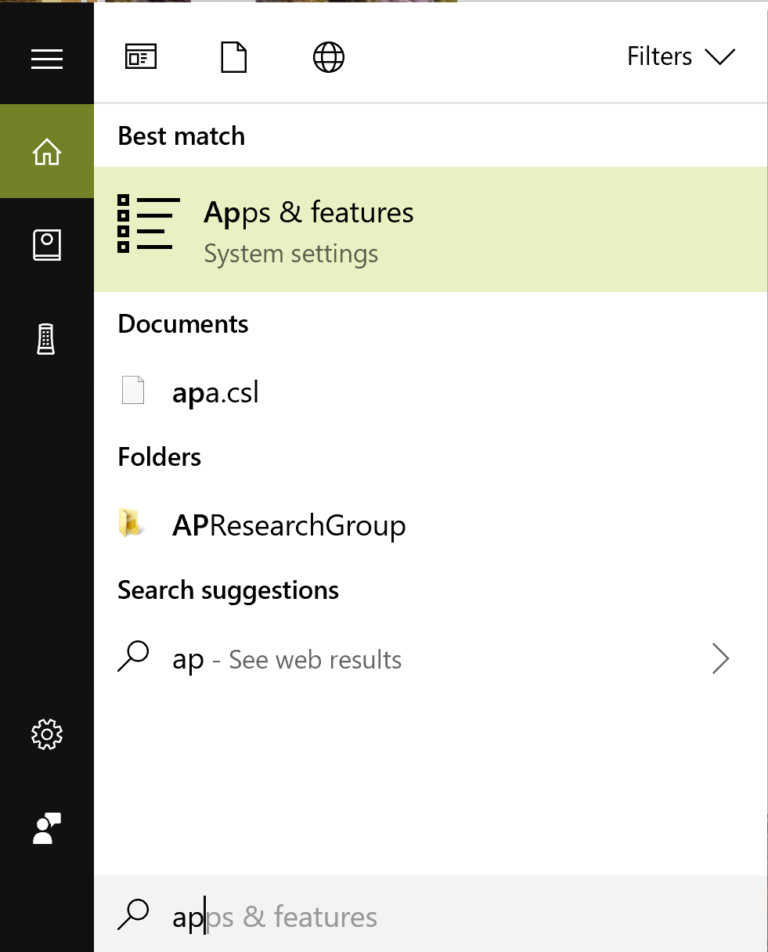Click the chevron next to See web results
The image size is (768, 952).
click(x=721, y=658)
